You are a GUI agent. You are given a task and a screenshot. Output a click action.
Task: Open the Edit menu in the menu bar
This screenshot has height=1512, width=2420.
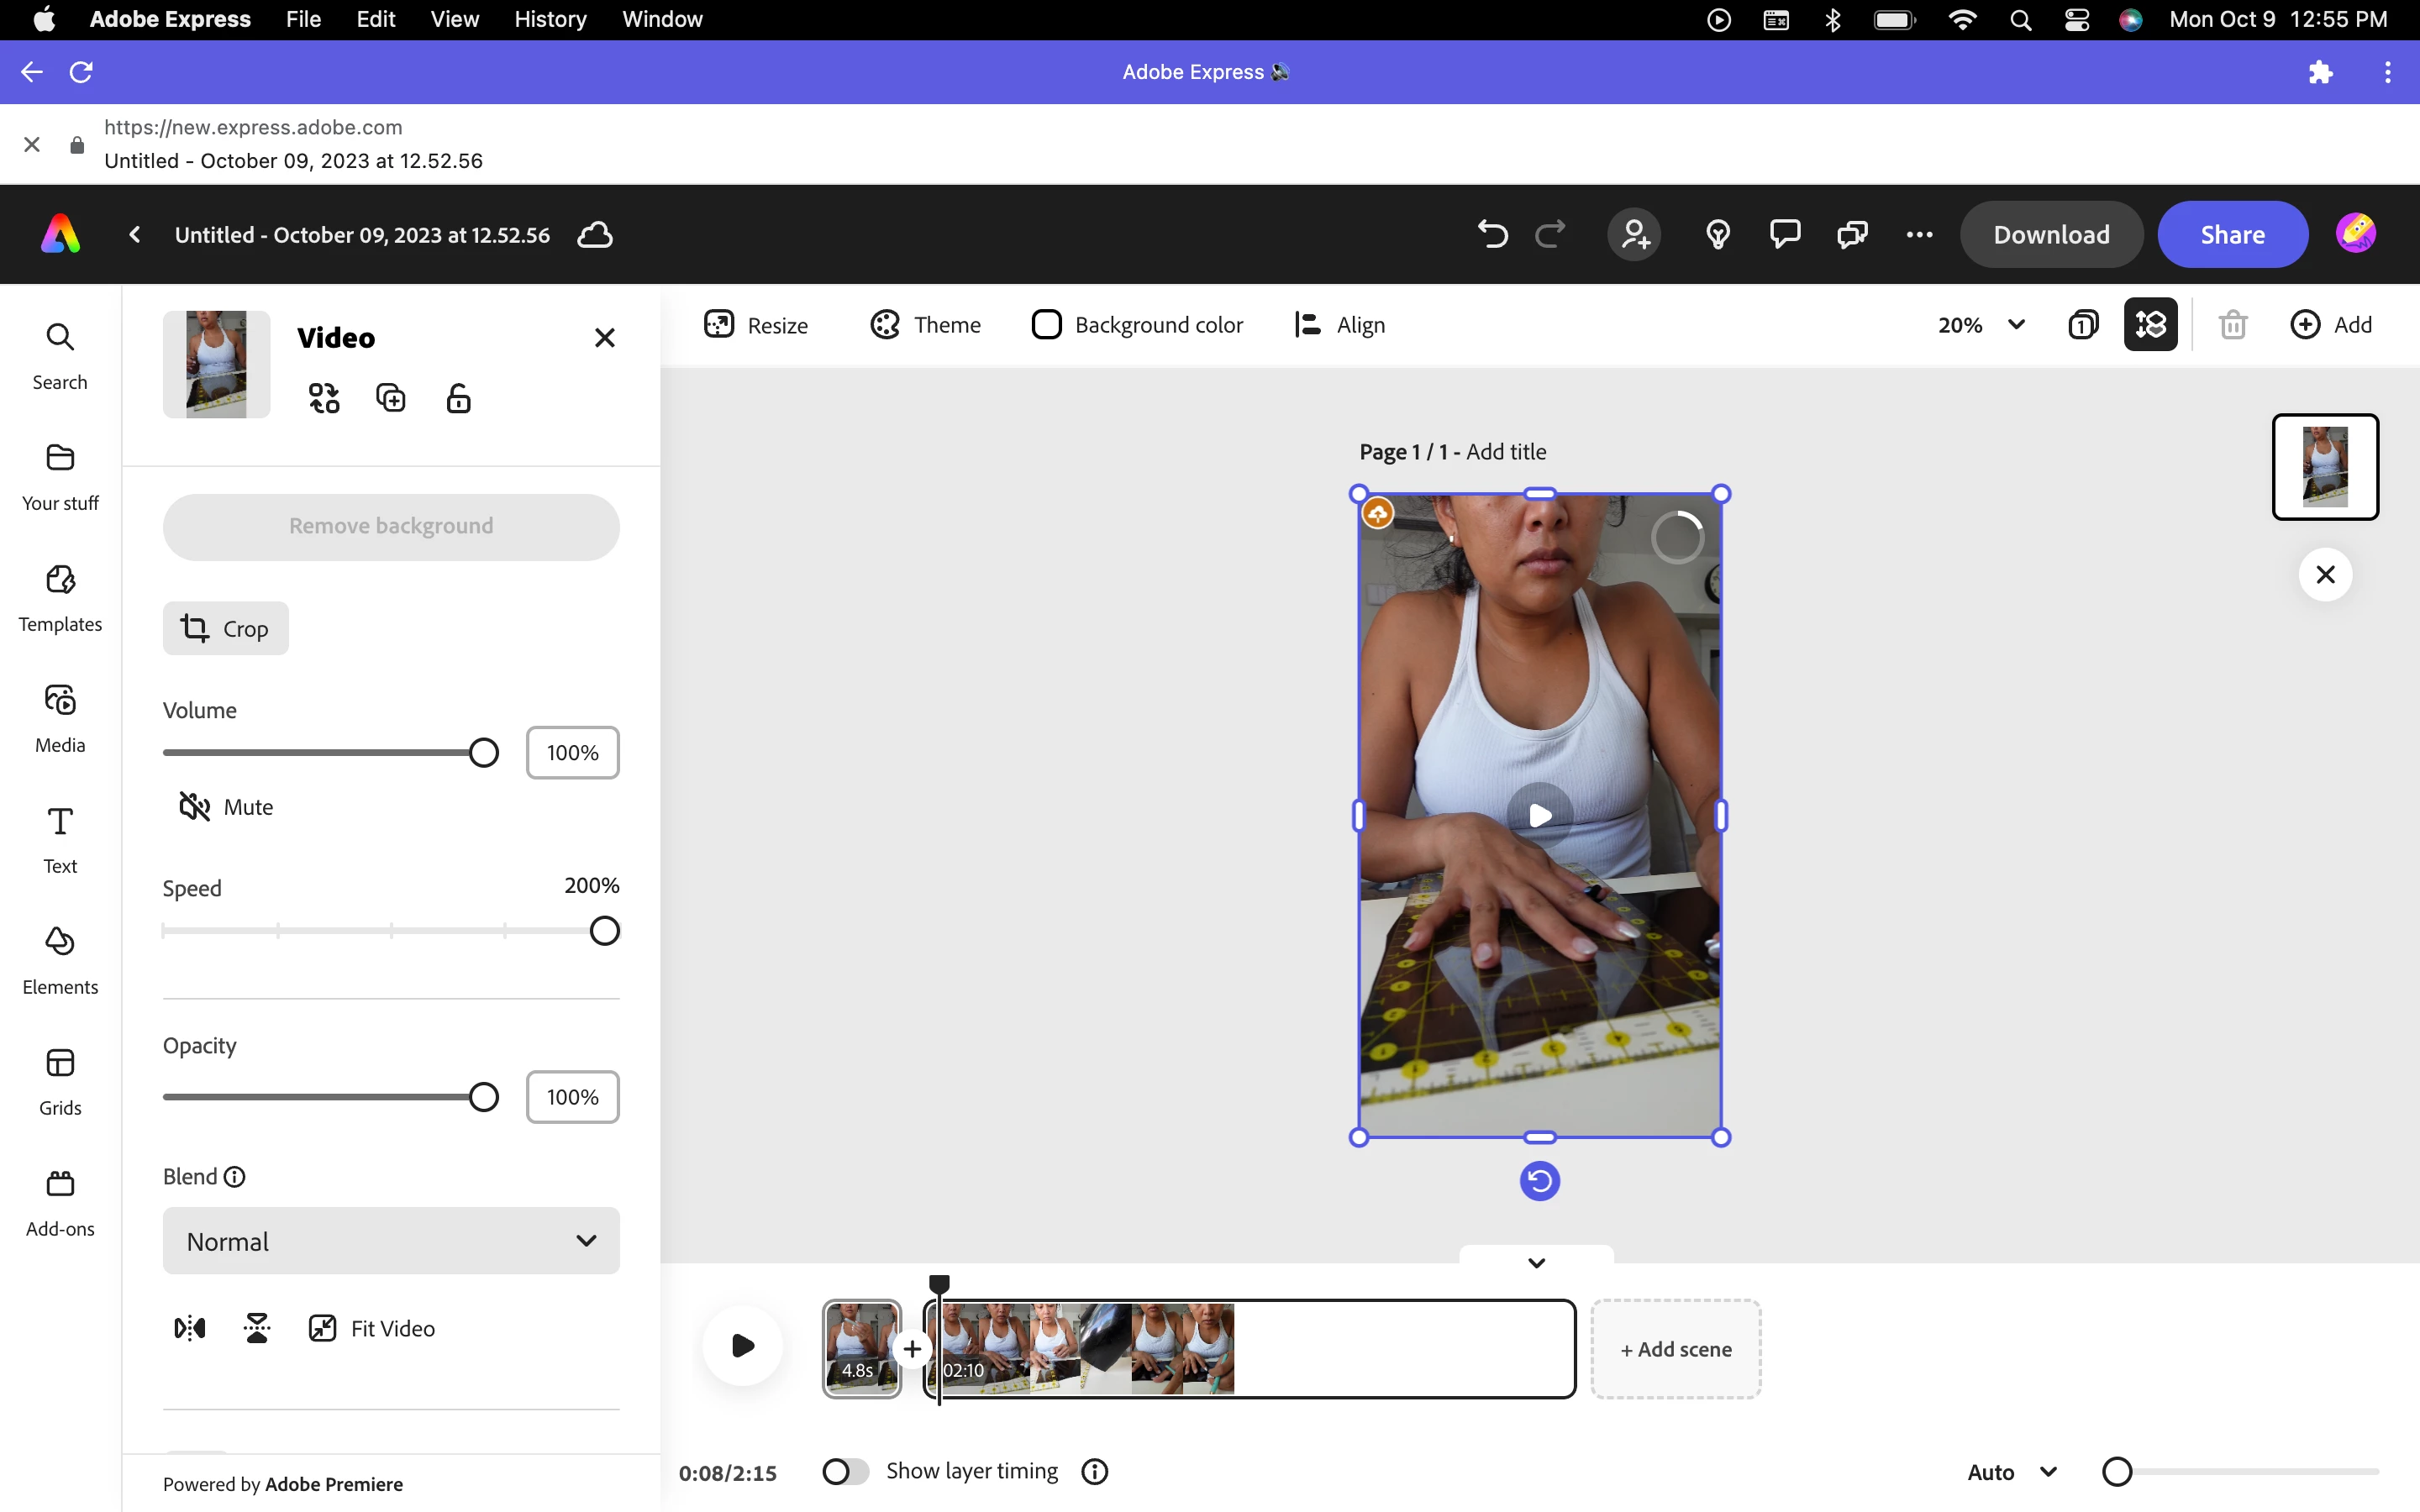pos(375,19)
